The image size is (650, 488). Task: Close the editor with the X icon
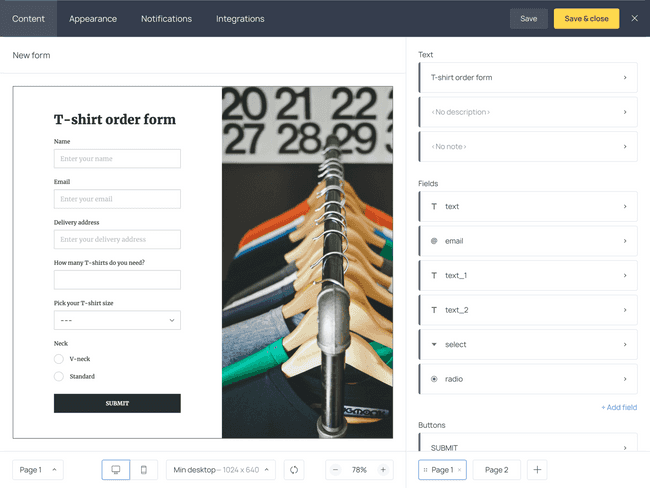point(635,18)
